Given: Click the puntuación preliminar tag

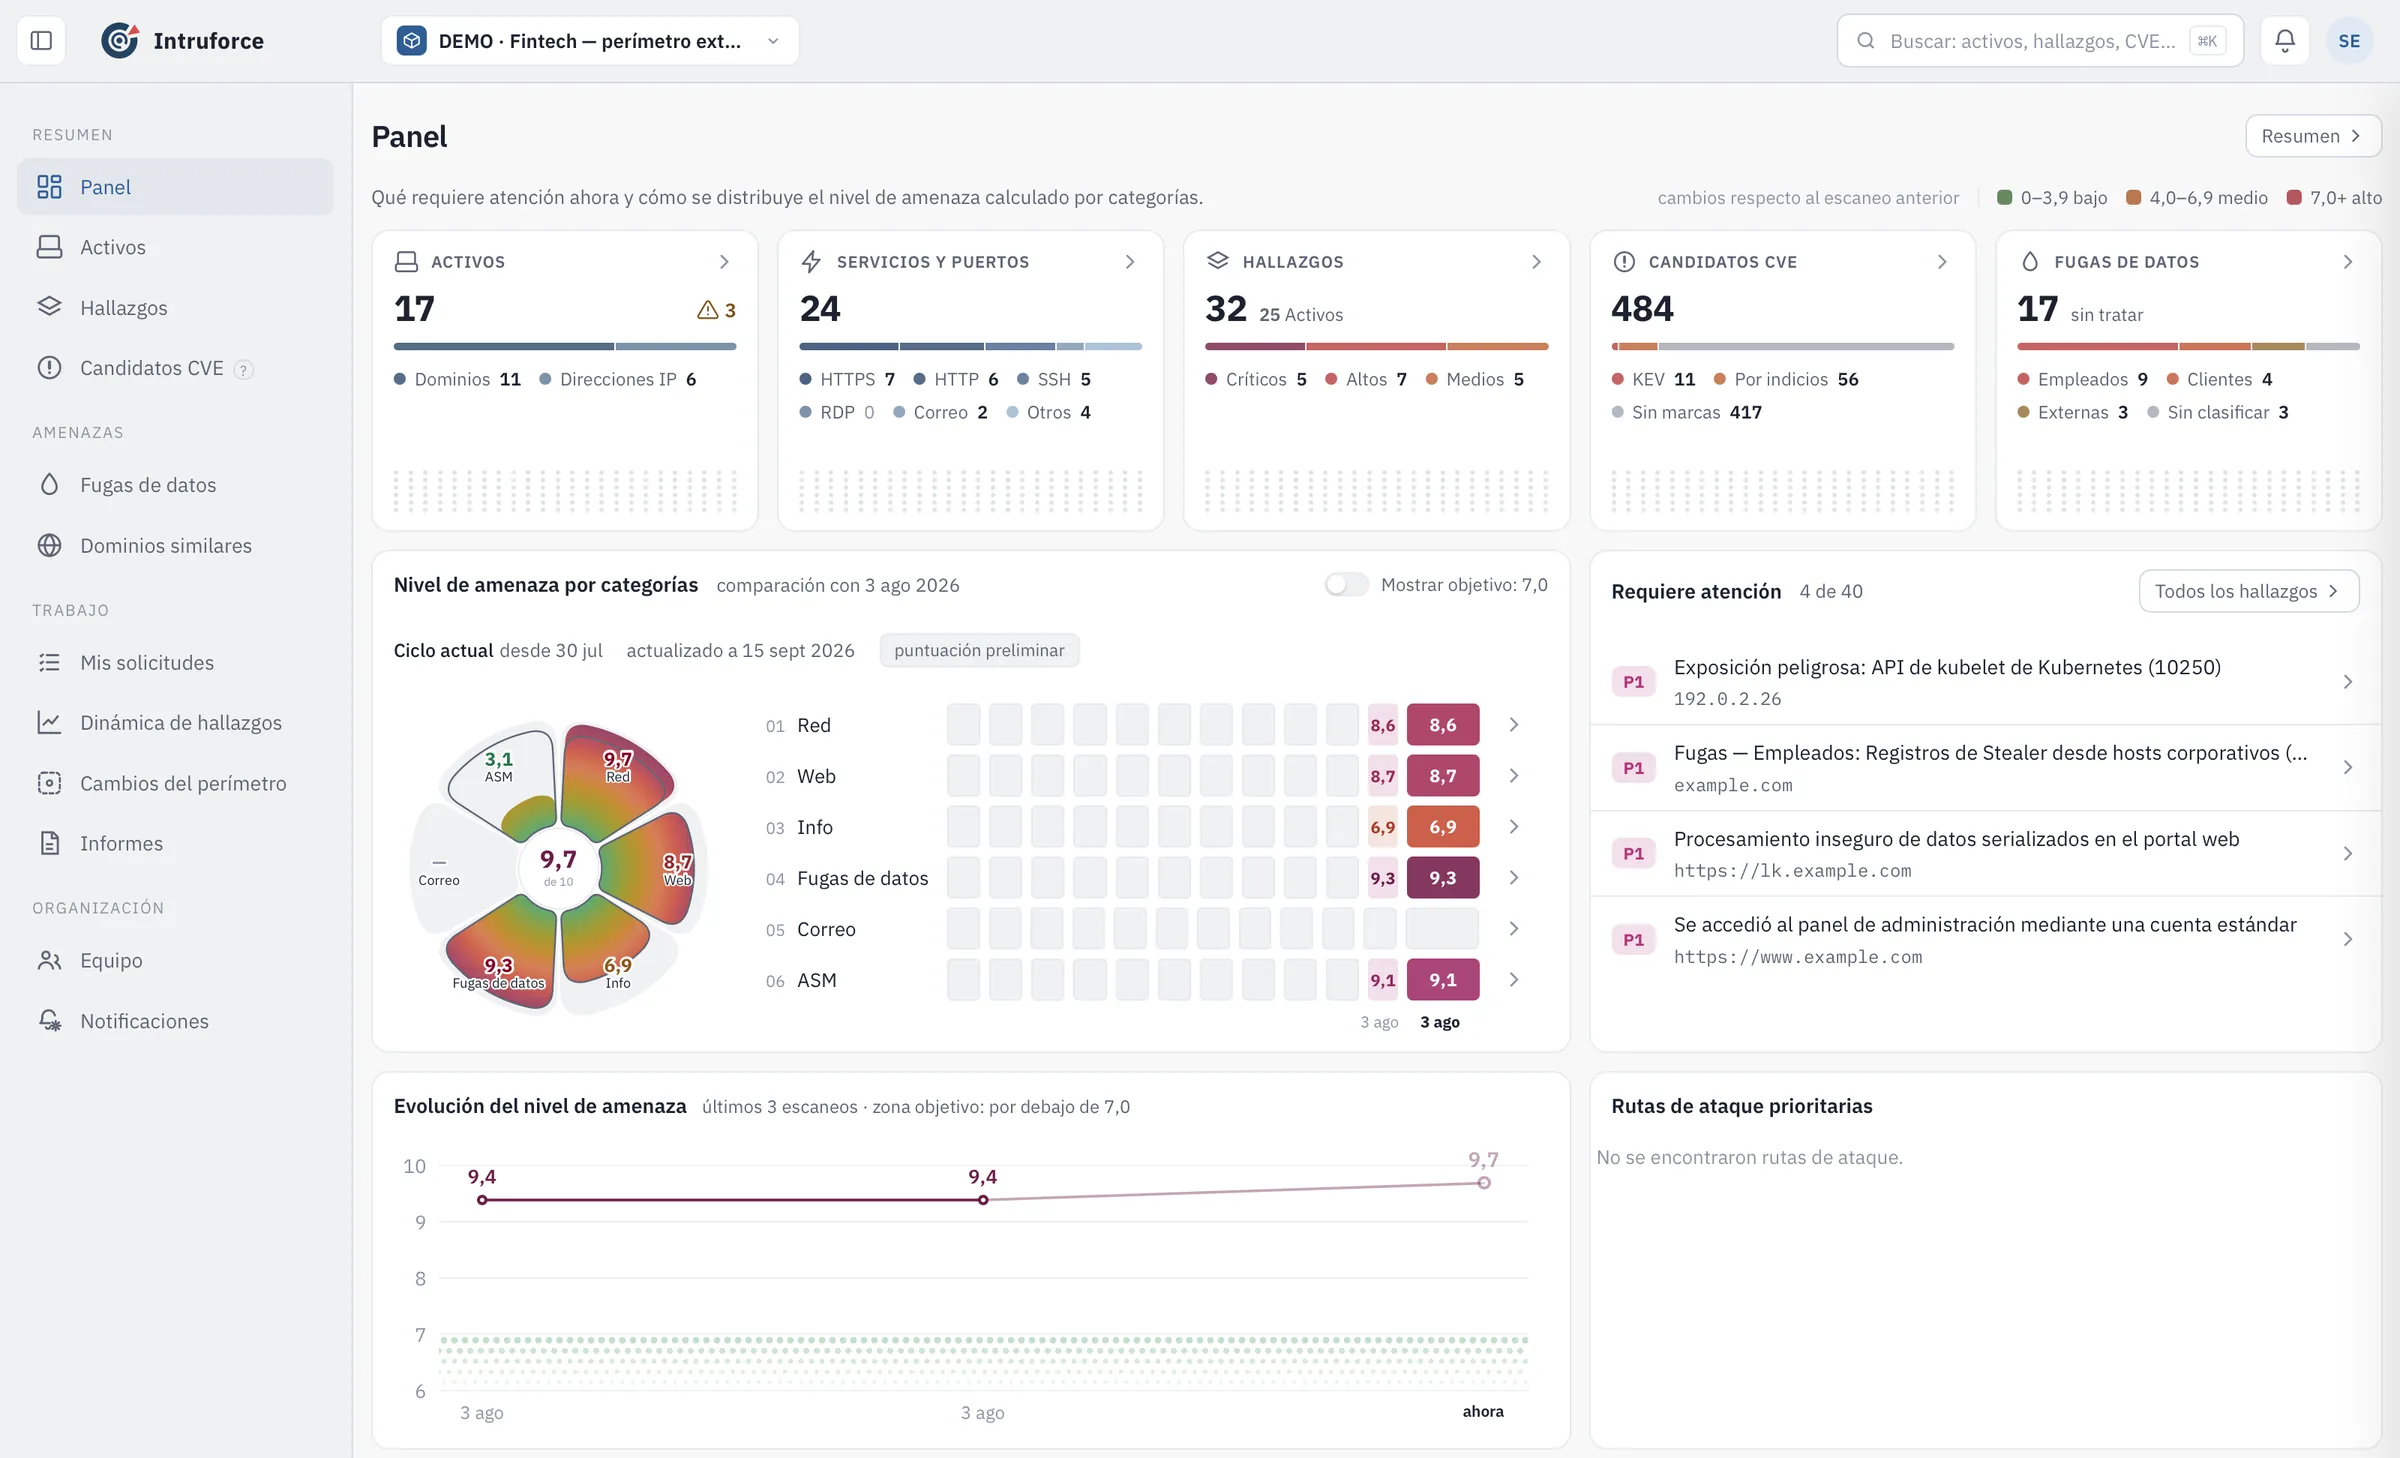Looking at the screenshot, I should [x=979, y=651].
